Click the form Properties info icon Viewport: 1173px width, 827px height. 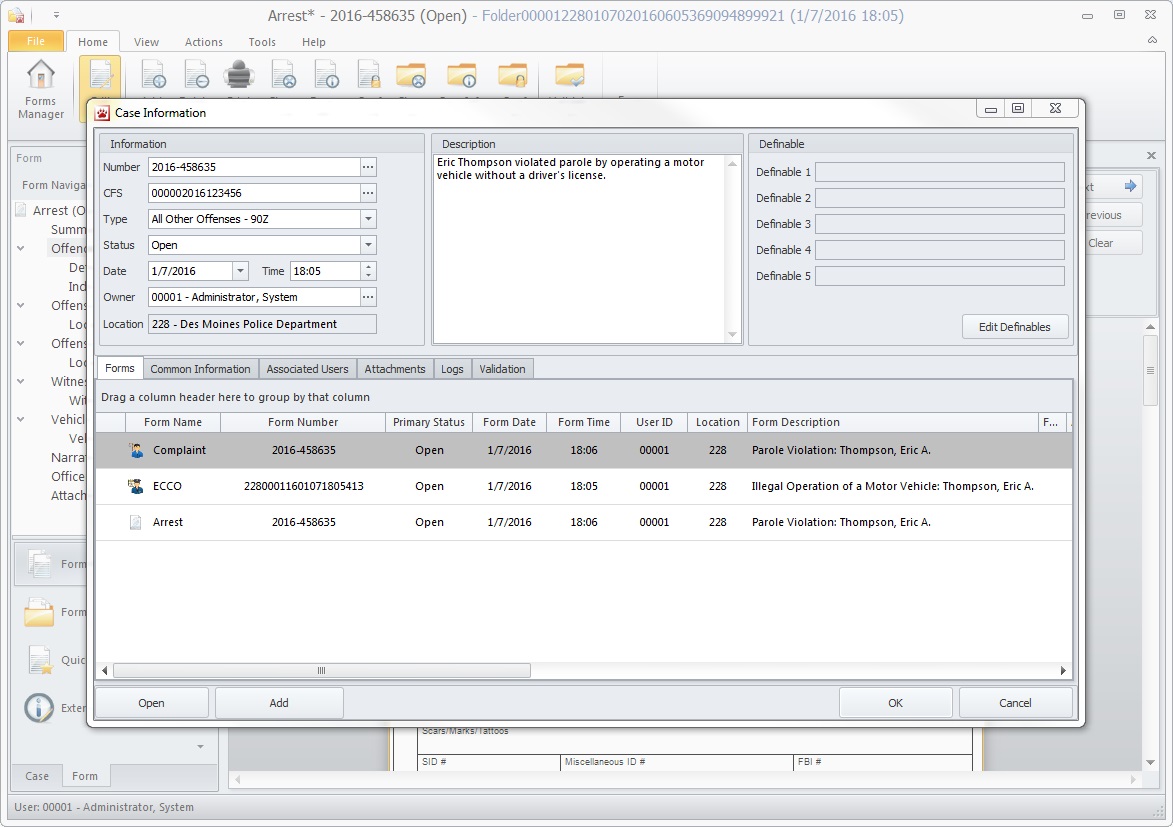click(326, 75)
